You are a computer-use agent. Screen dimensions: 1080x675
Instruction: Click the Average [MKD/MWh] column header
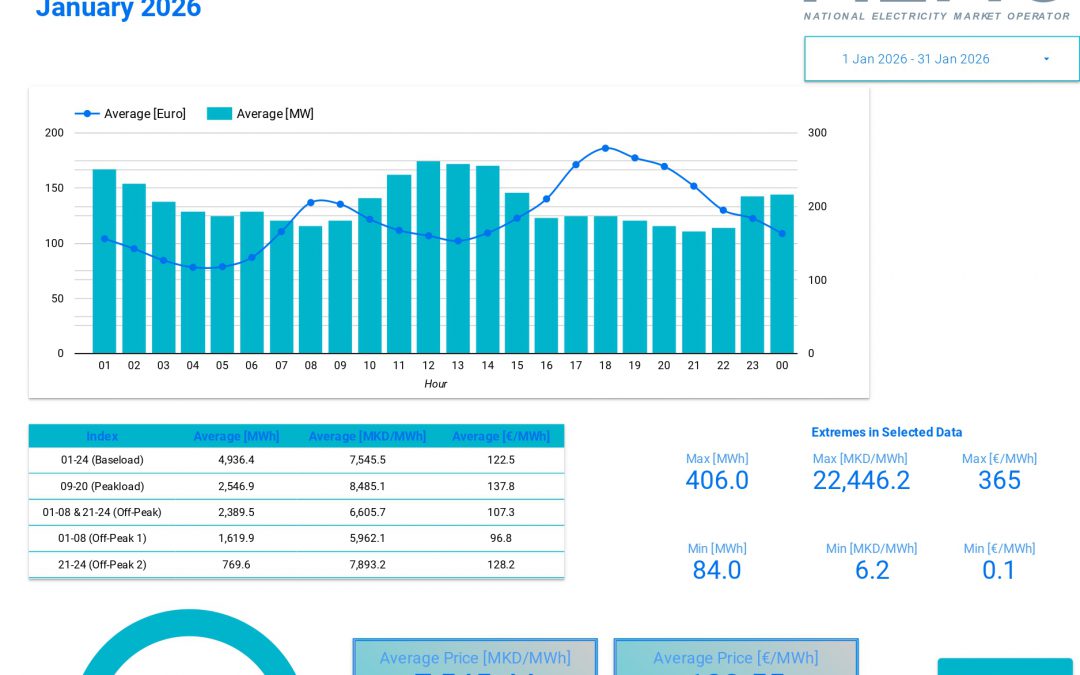click(367, 436)
